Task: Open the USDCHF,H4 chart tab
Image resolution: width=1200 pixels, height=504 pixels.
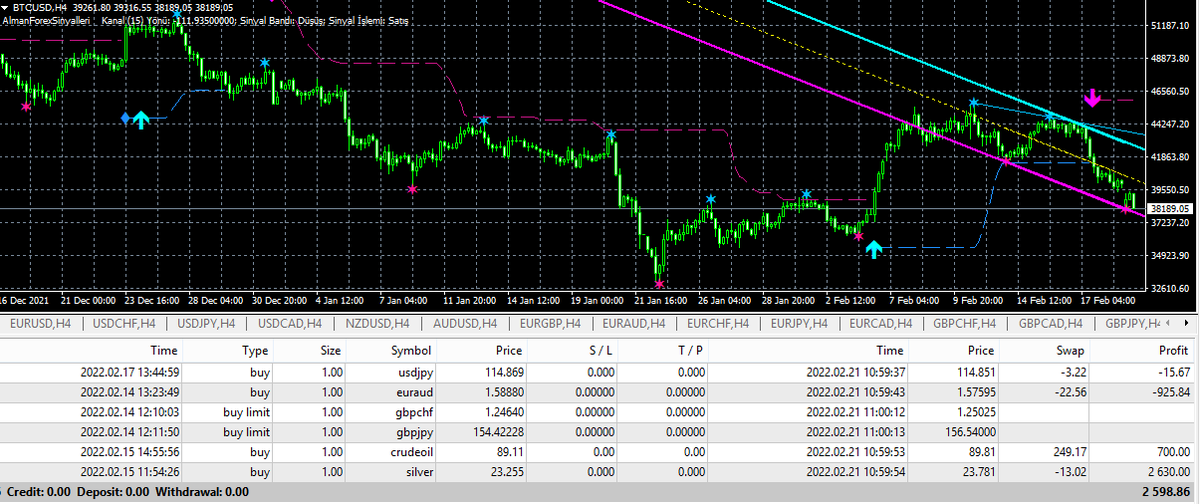Action: coord(123,324)
